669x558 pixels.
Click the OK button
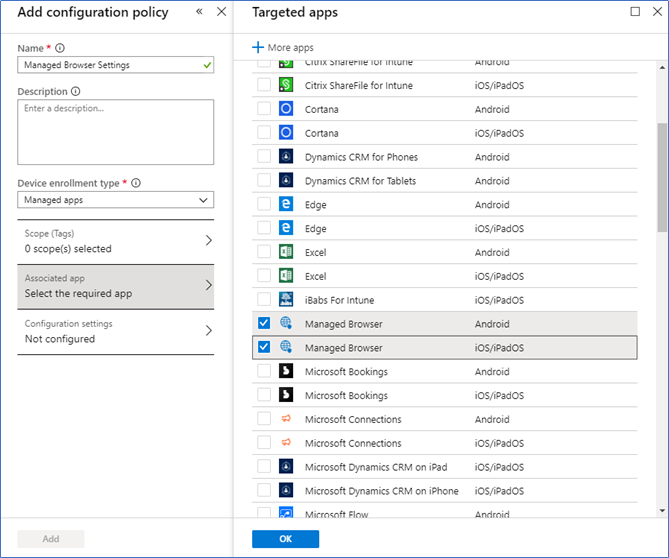click(x=285, y=539)
